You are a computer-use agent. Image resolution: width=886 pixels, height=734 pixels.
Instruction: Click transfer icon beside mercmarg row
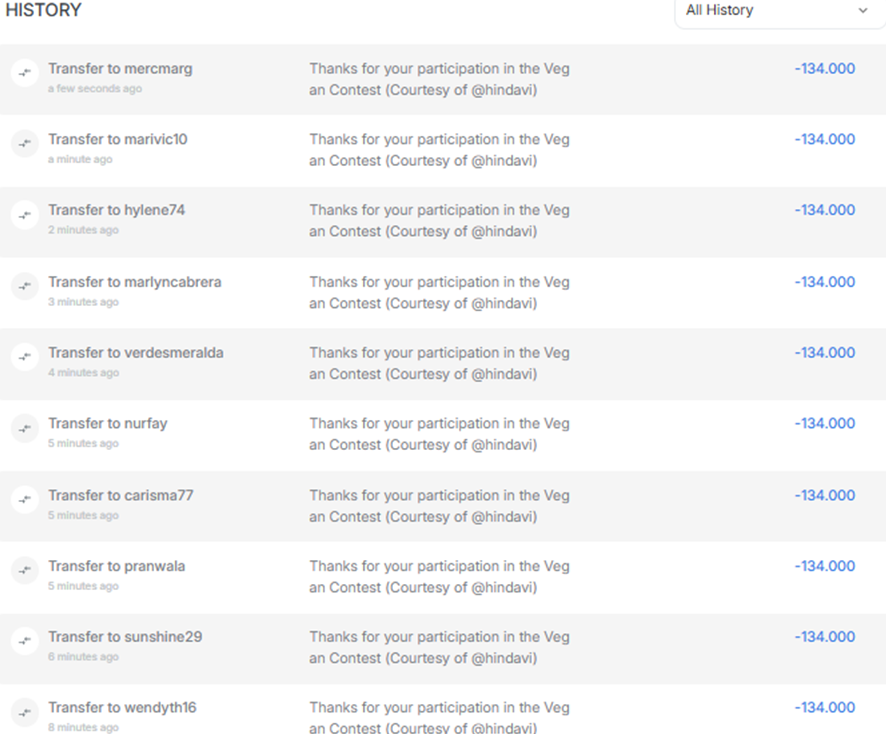pyautogui.click(x=25, y=73)
